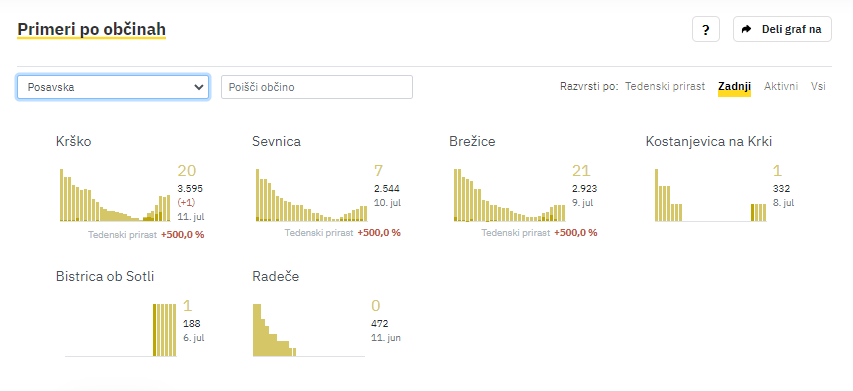Click the Radeče case chart
Image resolution: width=853 pixels, height=391 pixels.
(308, 330)
